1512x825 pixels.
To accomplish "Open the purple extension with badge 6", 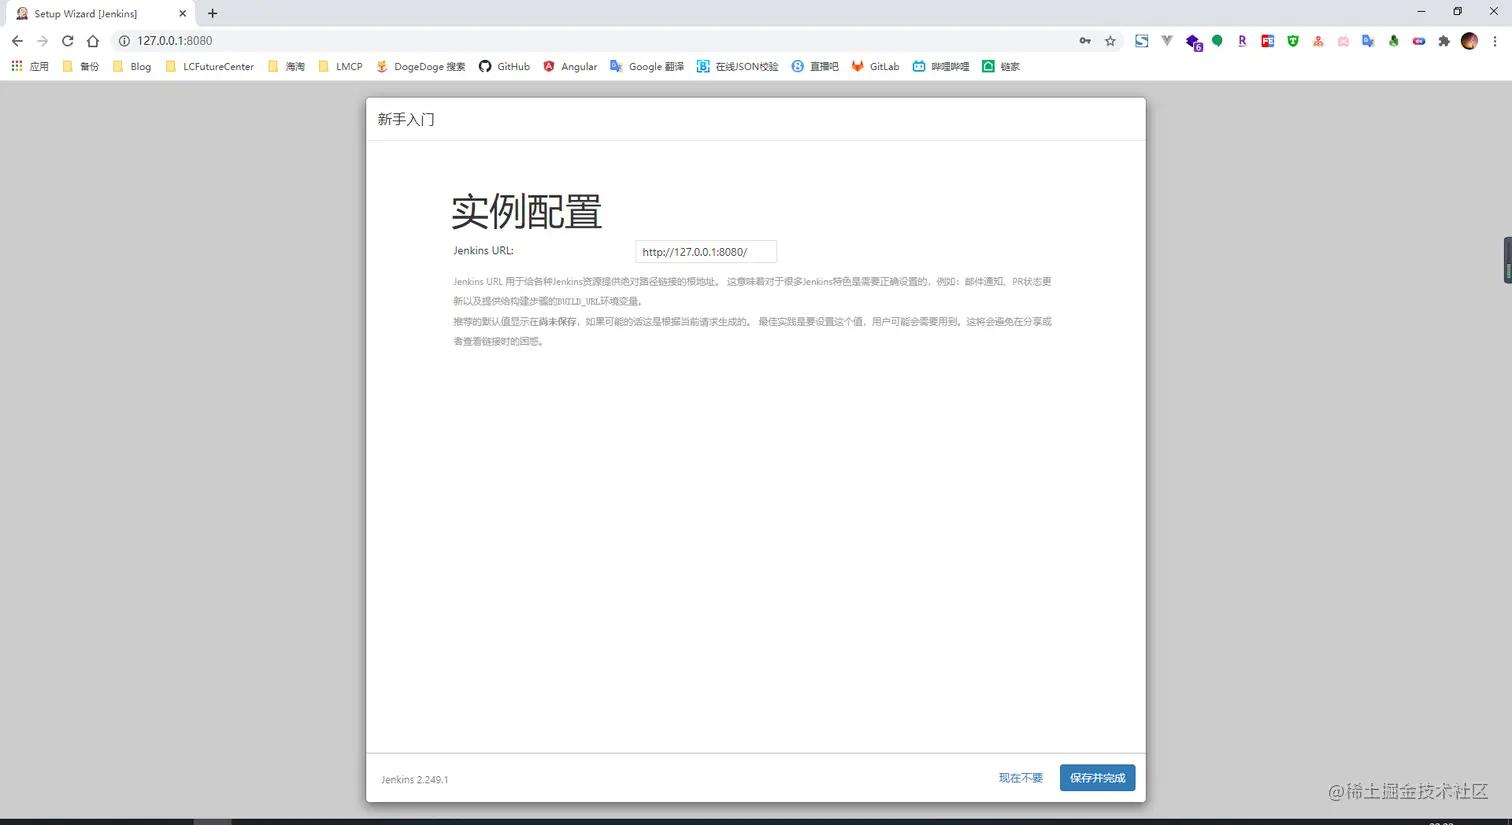I will click(1193, 42).
